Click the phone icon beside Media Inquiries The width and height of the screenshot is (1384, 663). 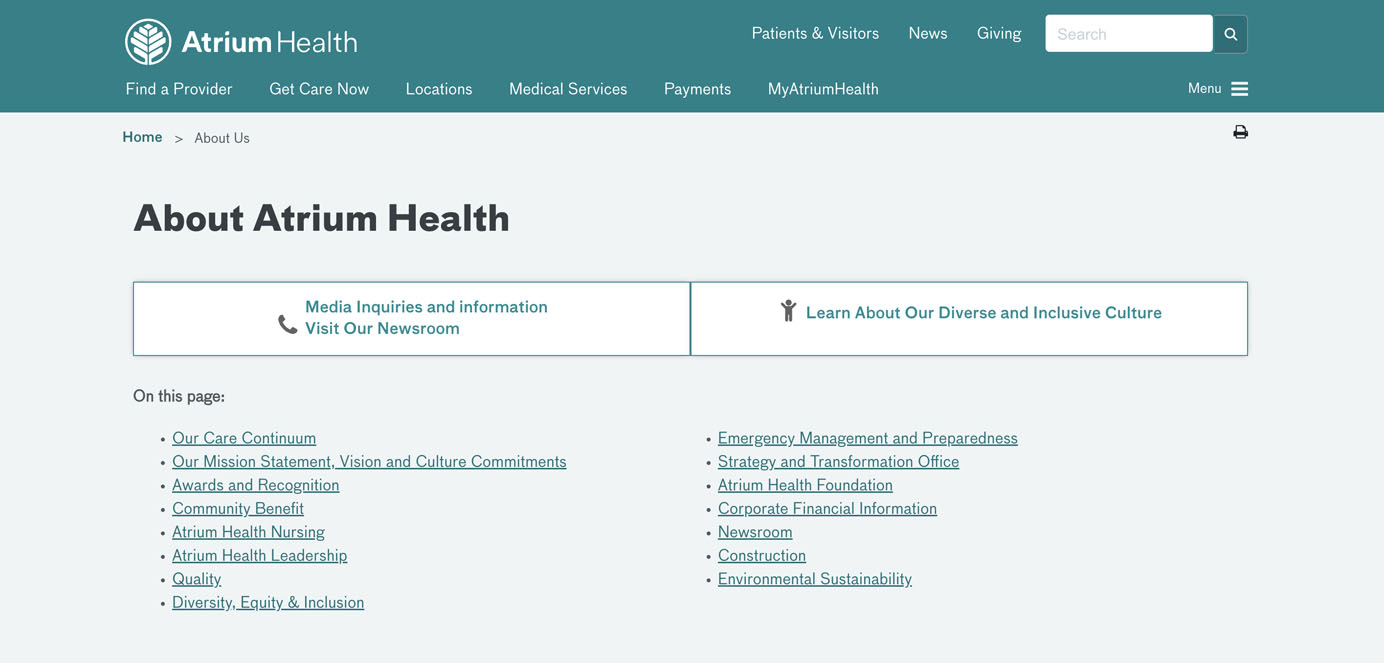tap(287, 324)
